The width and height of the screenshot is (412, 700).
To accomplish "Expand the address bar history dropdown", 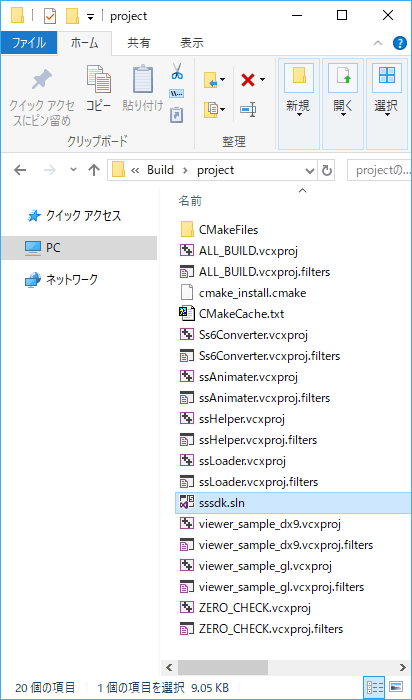I will pos(309,171).
